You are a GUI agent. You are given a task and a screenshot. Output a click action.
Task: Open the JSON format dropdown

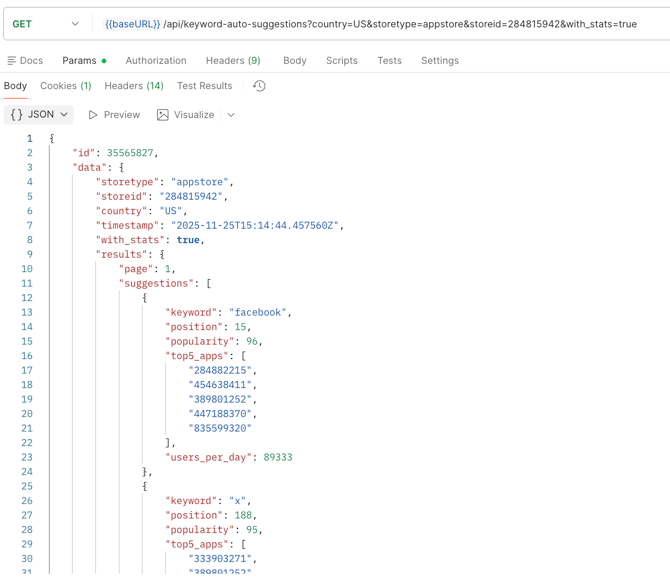click(x=40, y=115)
